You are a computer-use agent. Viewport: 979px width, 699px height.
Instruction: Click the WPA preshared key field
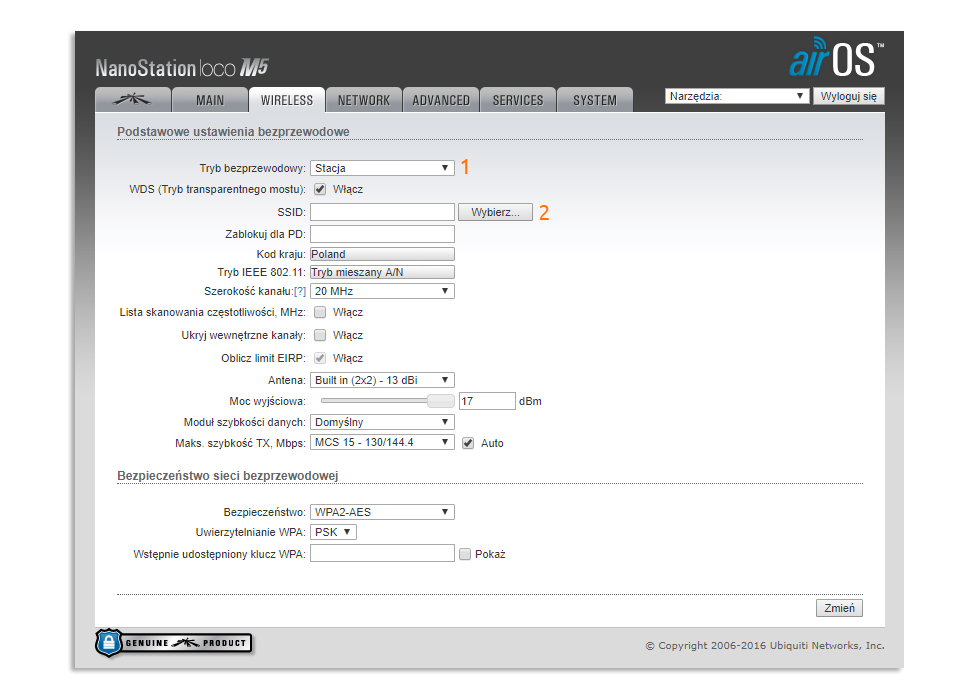(x=382, y=554)
